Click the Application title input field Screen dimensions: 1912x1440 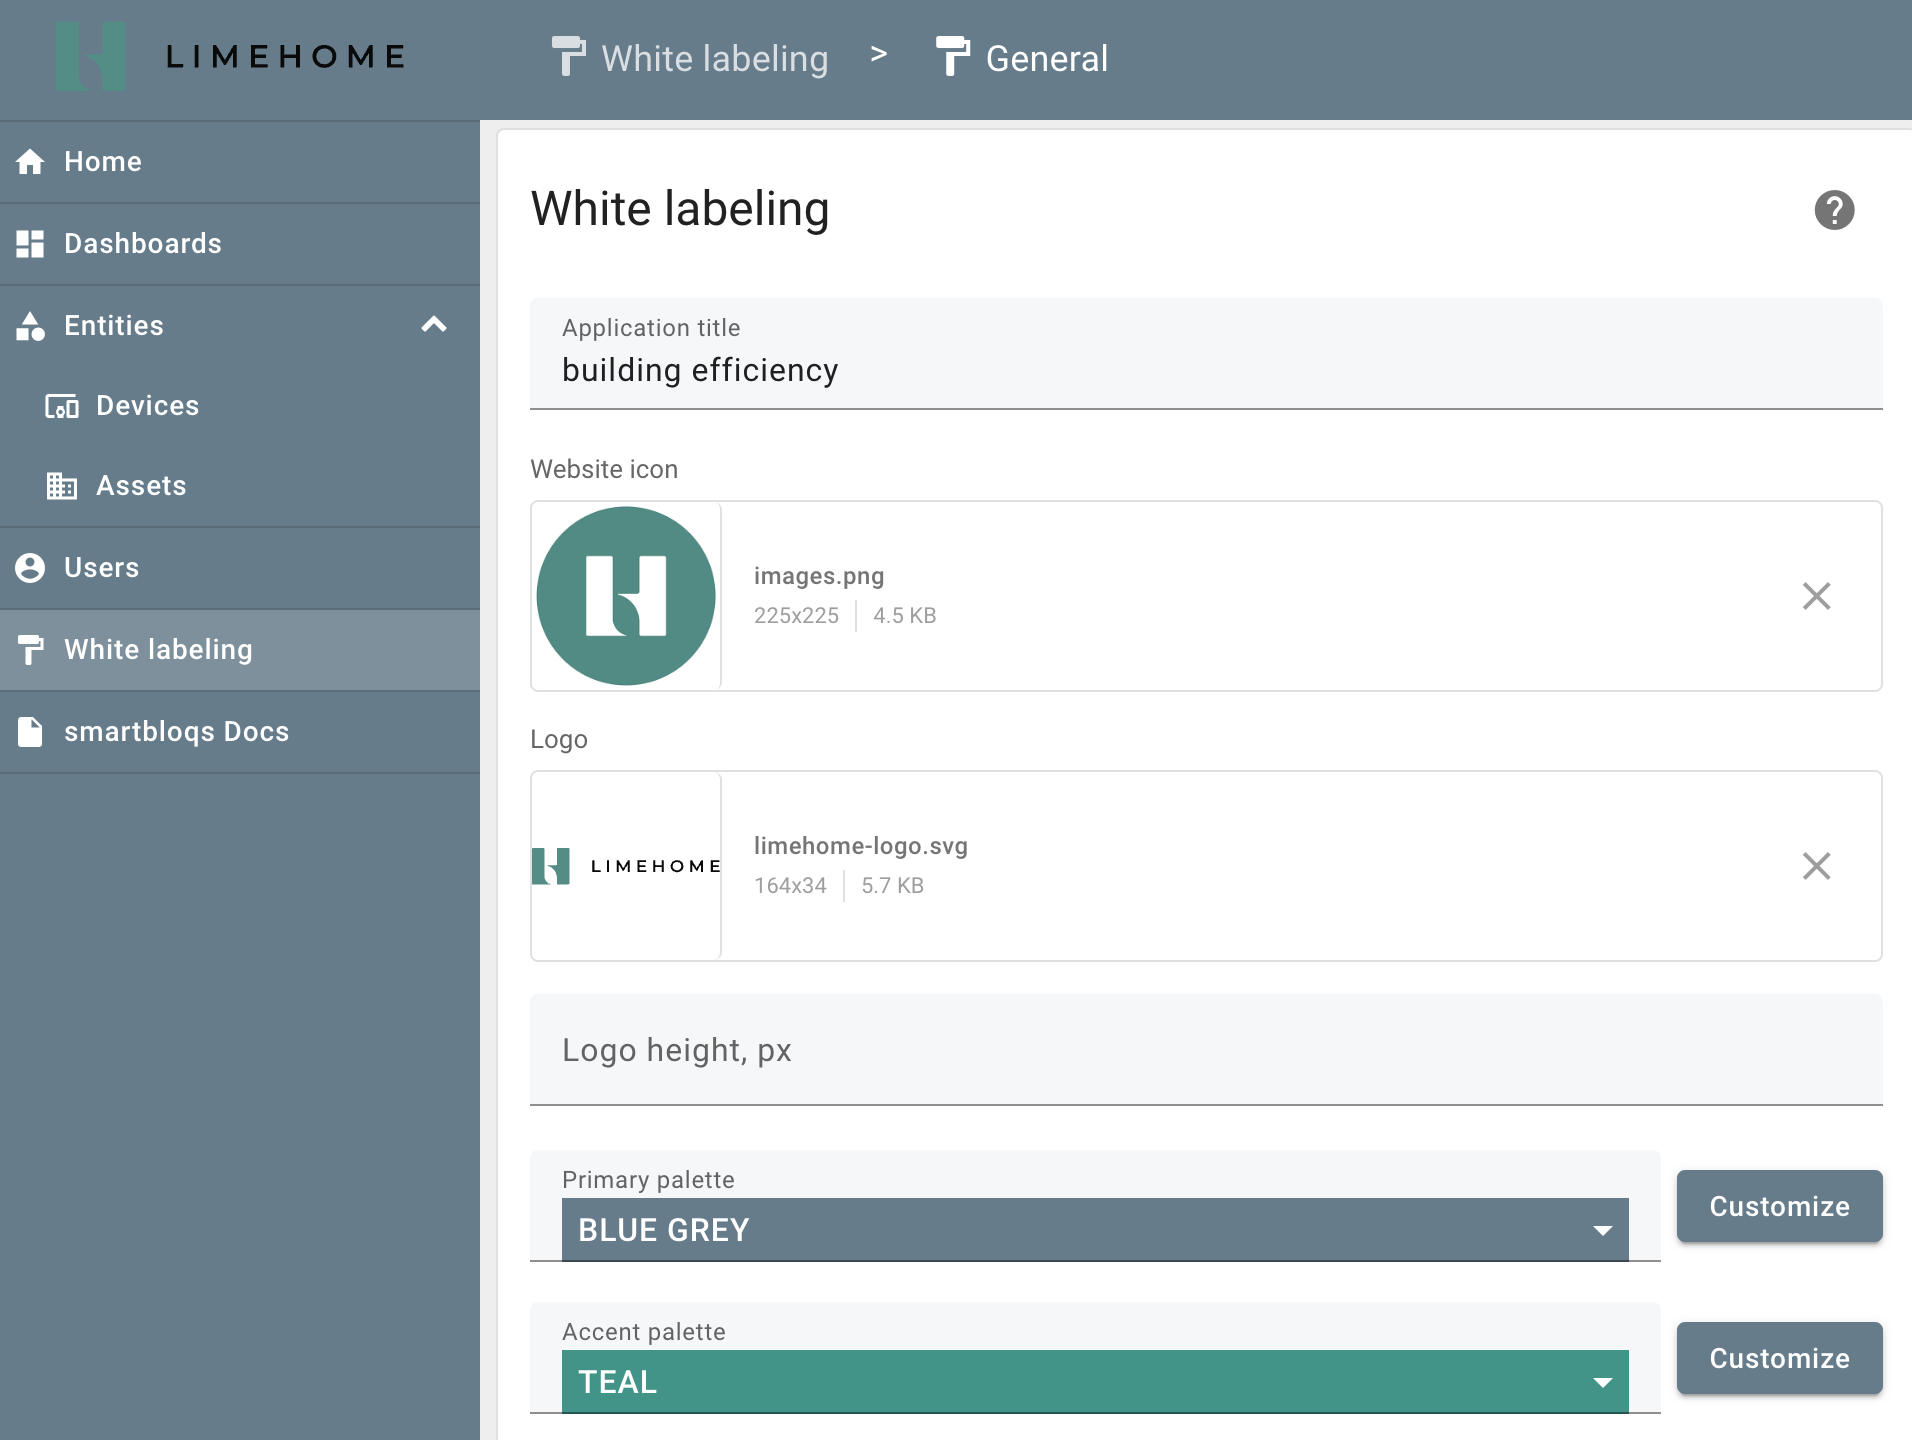click(x=1205, y=370)
